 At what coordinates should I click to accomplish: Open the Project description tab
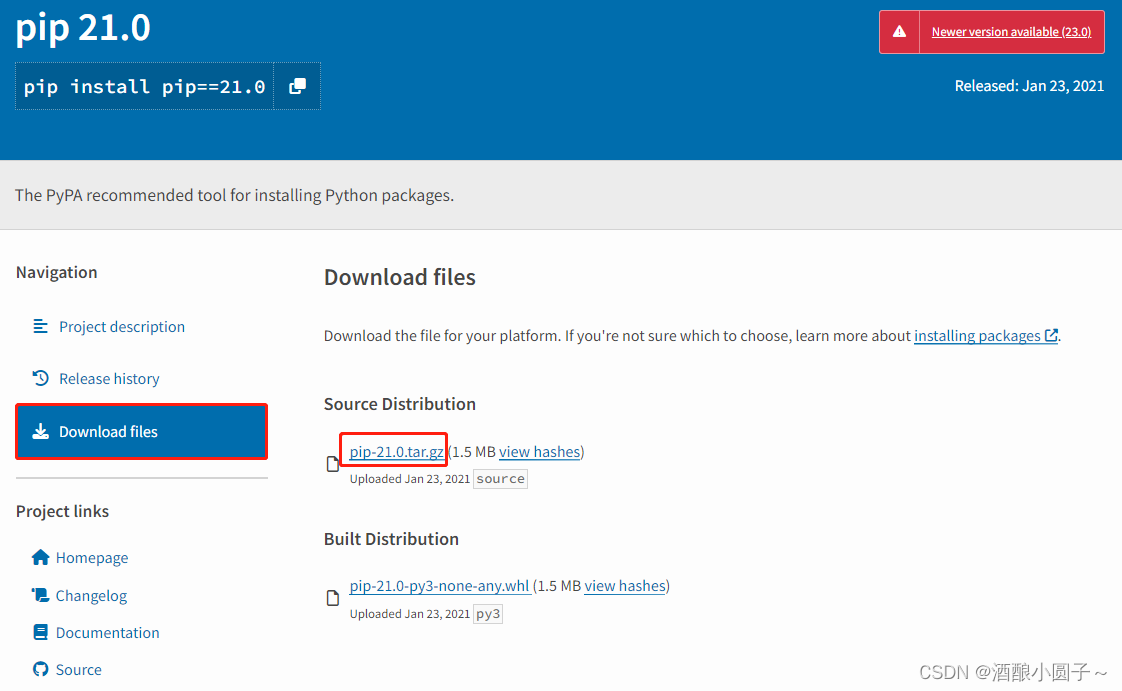(x=122, y=327)
